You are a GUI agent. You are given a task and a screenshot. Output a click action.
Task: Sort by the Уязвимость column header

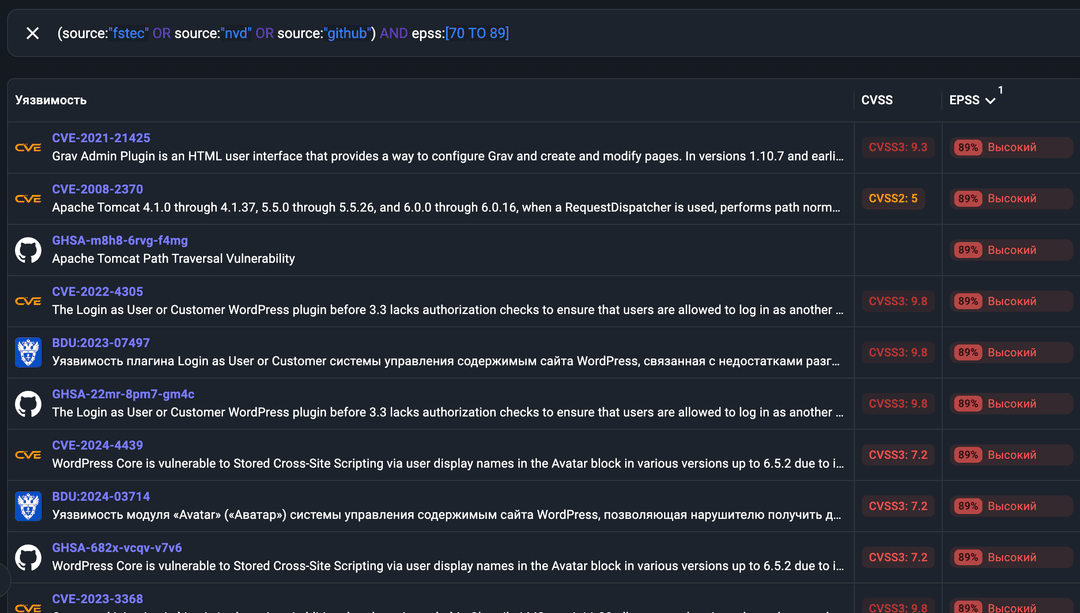(51, 100)
